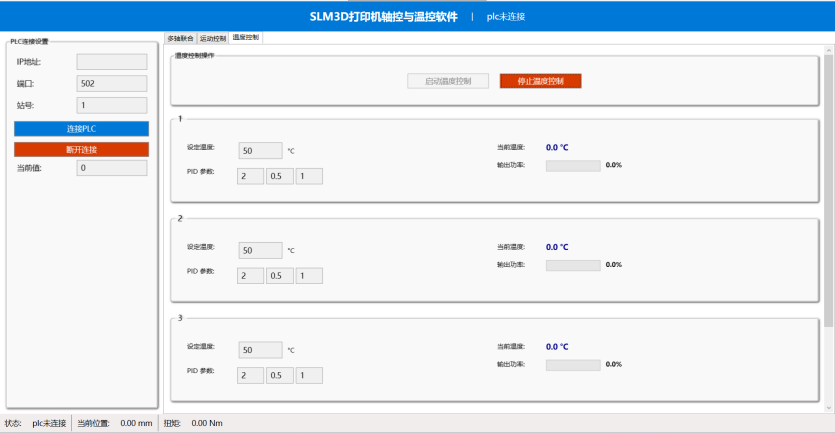Click the blue 连接PLC button
The height and width of the screenshot is (433, 835).
click(x=81, y=129)
